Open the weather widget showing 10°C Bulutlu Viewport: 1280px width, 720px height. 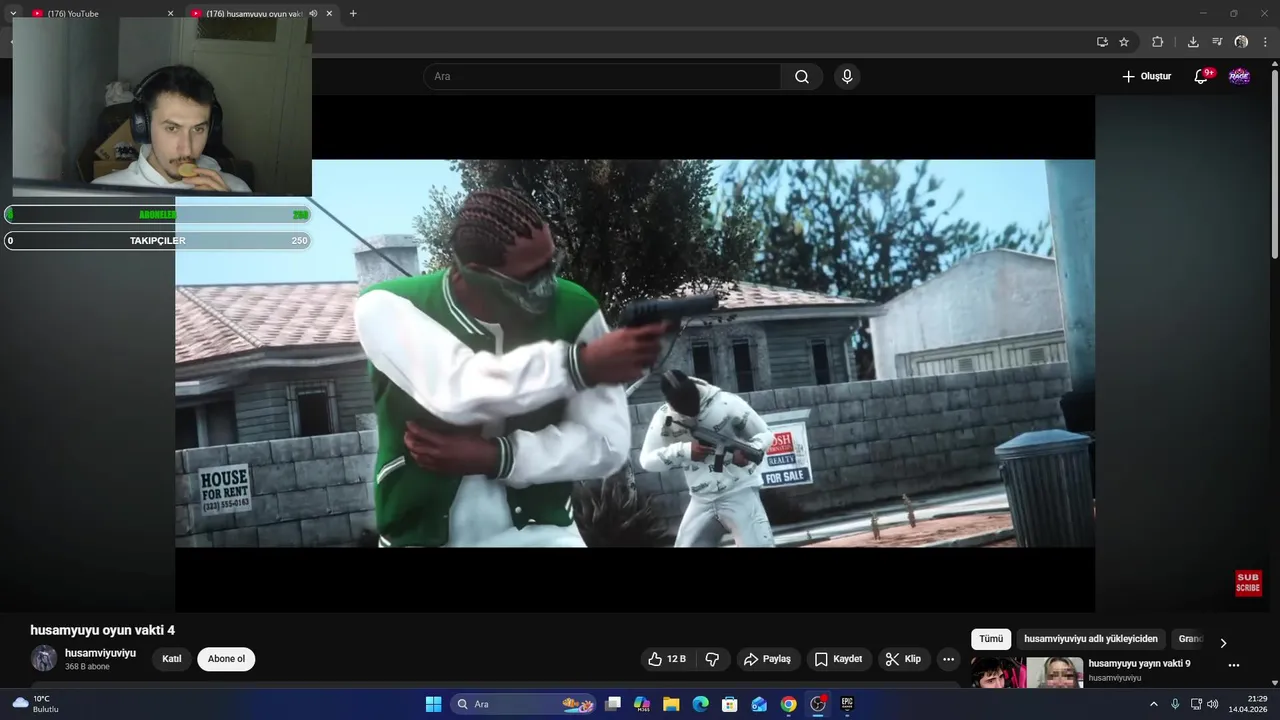[x=38, y=704]
